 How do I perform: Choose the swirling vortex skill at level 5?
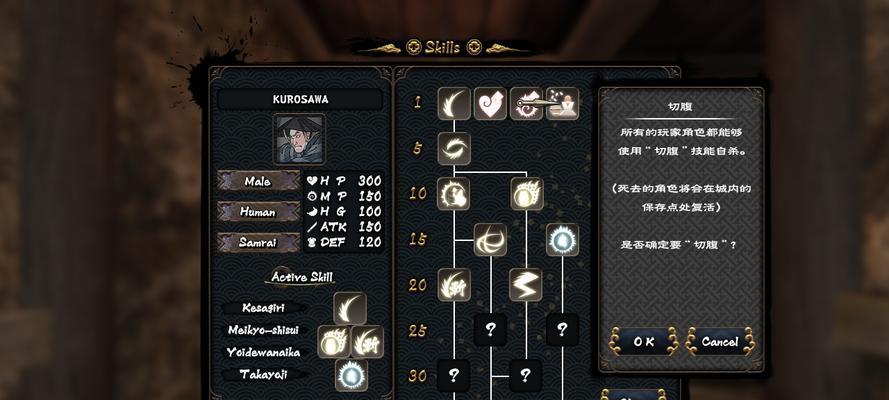pos(454,148)
